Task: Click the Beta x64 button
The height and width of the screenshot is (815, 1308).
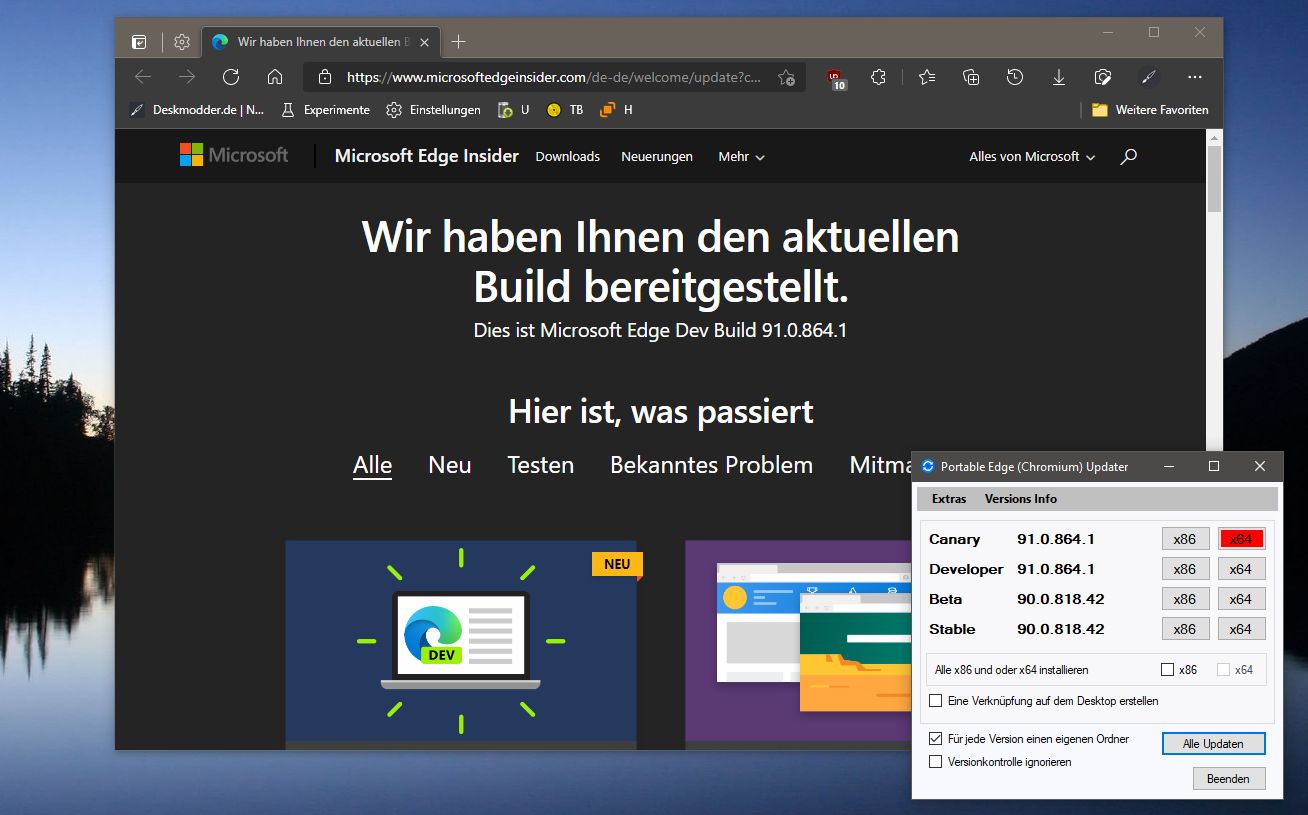Action: [1241, 599]
